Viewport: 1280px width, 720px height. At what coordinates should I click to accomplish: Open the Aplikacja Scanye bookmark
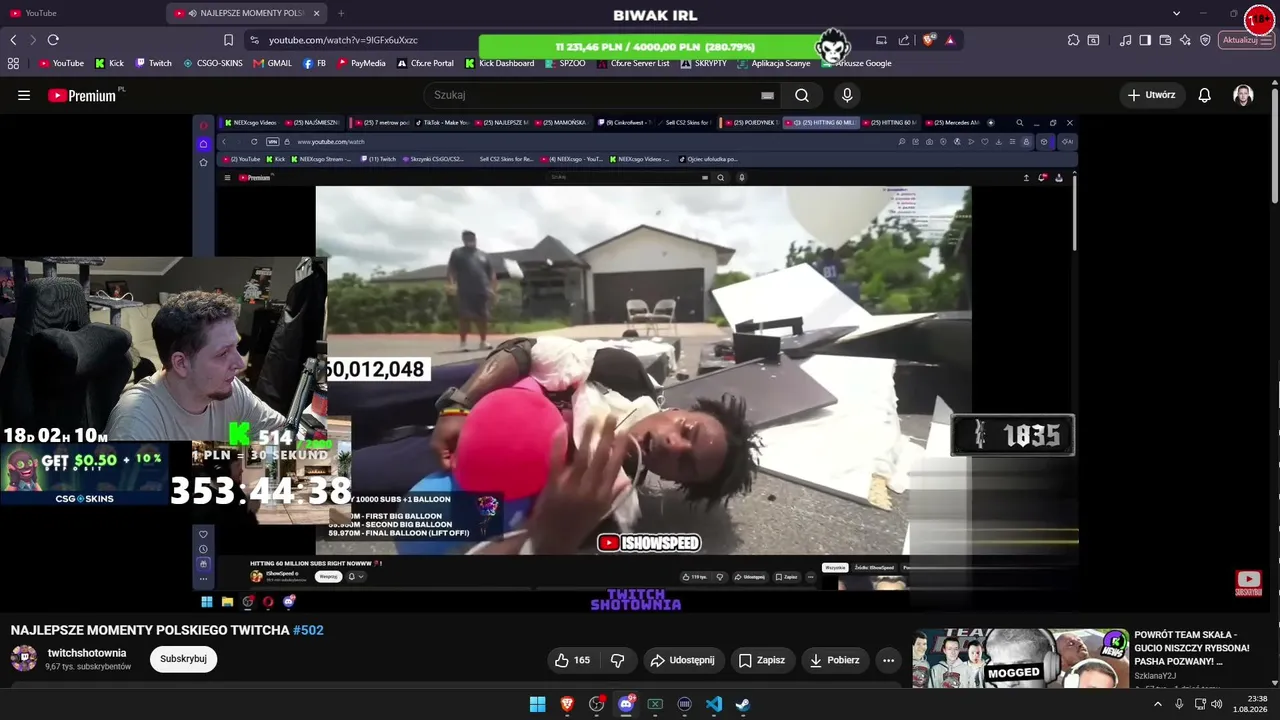tap(774, 63)
